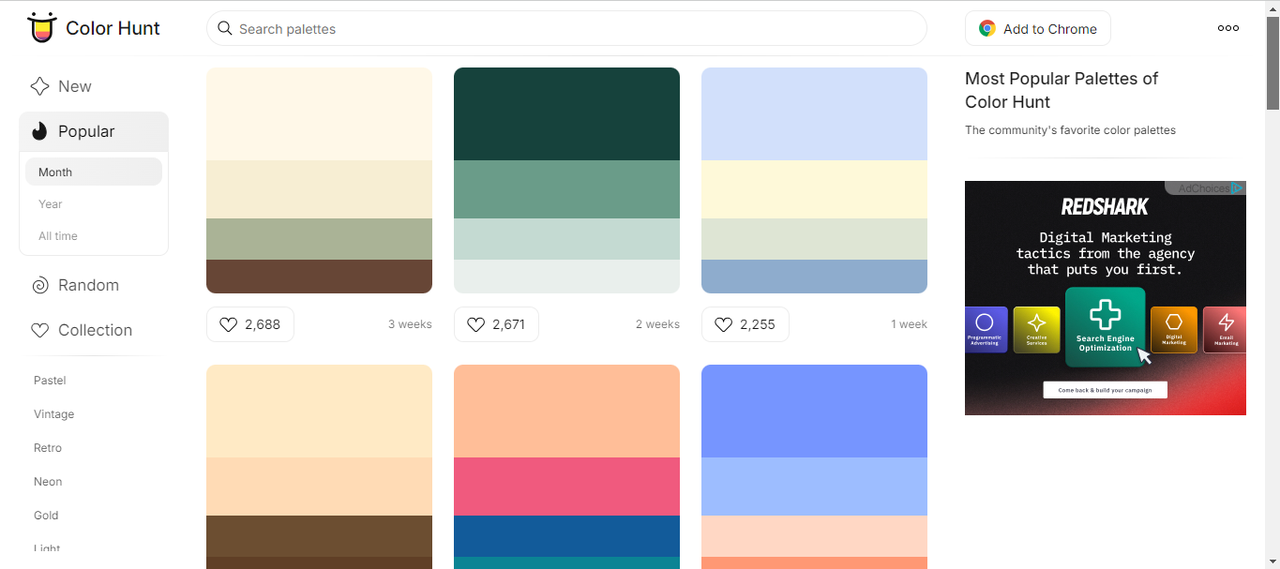Click the dark green swatch of second palette
The width and height of the screenshot is (1280, 569).
(567, 113)
